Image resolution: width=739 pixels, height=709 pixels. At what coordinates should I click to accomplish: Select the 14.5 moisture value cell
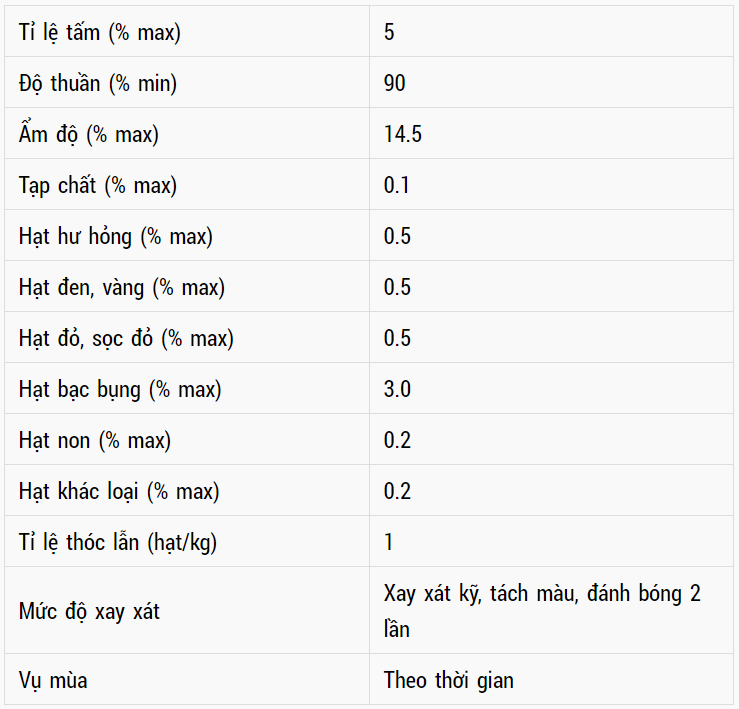[403, 134]
